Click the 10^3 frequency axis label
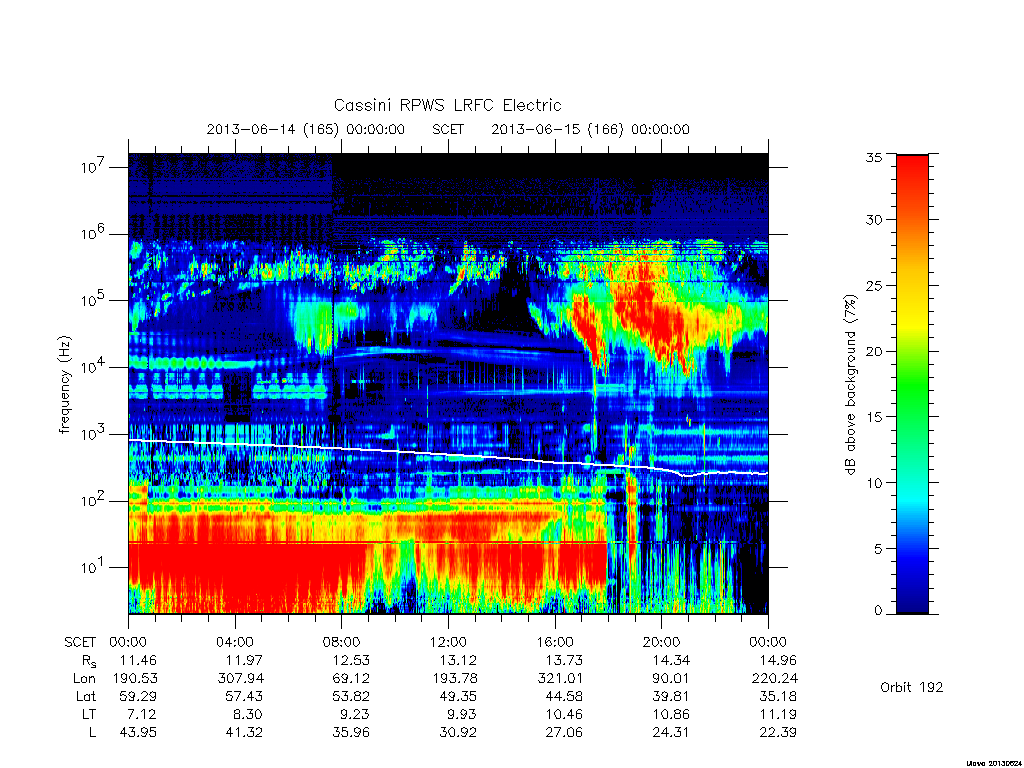 93,434
